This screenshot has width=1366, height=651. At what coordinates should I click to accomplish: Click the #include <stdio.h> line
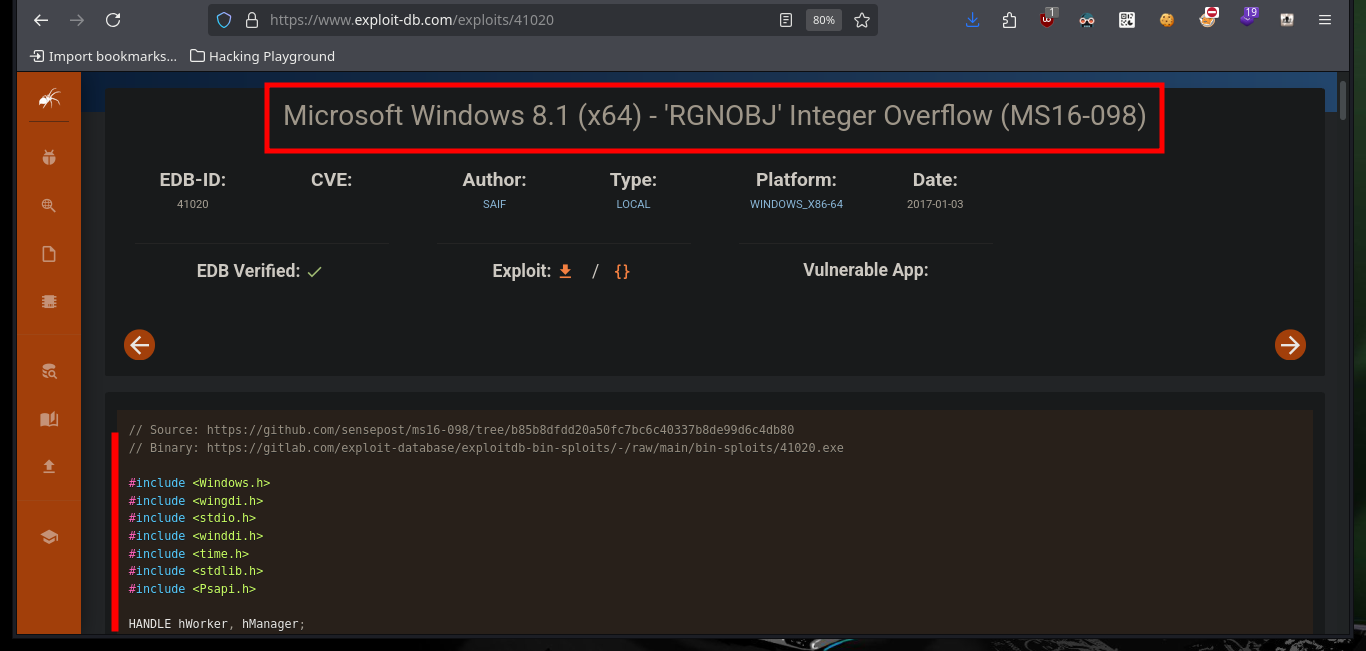pos(192,518)
